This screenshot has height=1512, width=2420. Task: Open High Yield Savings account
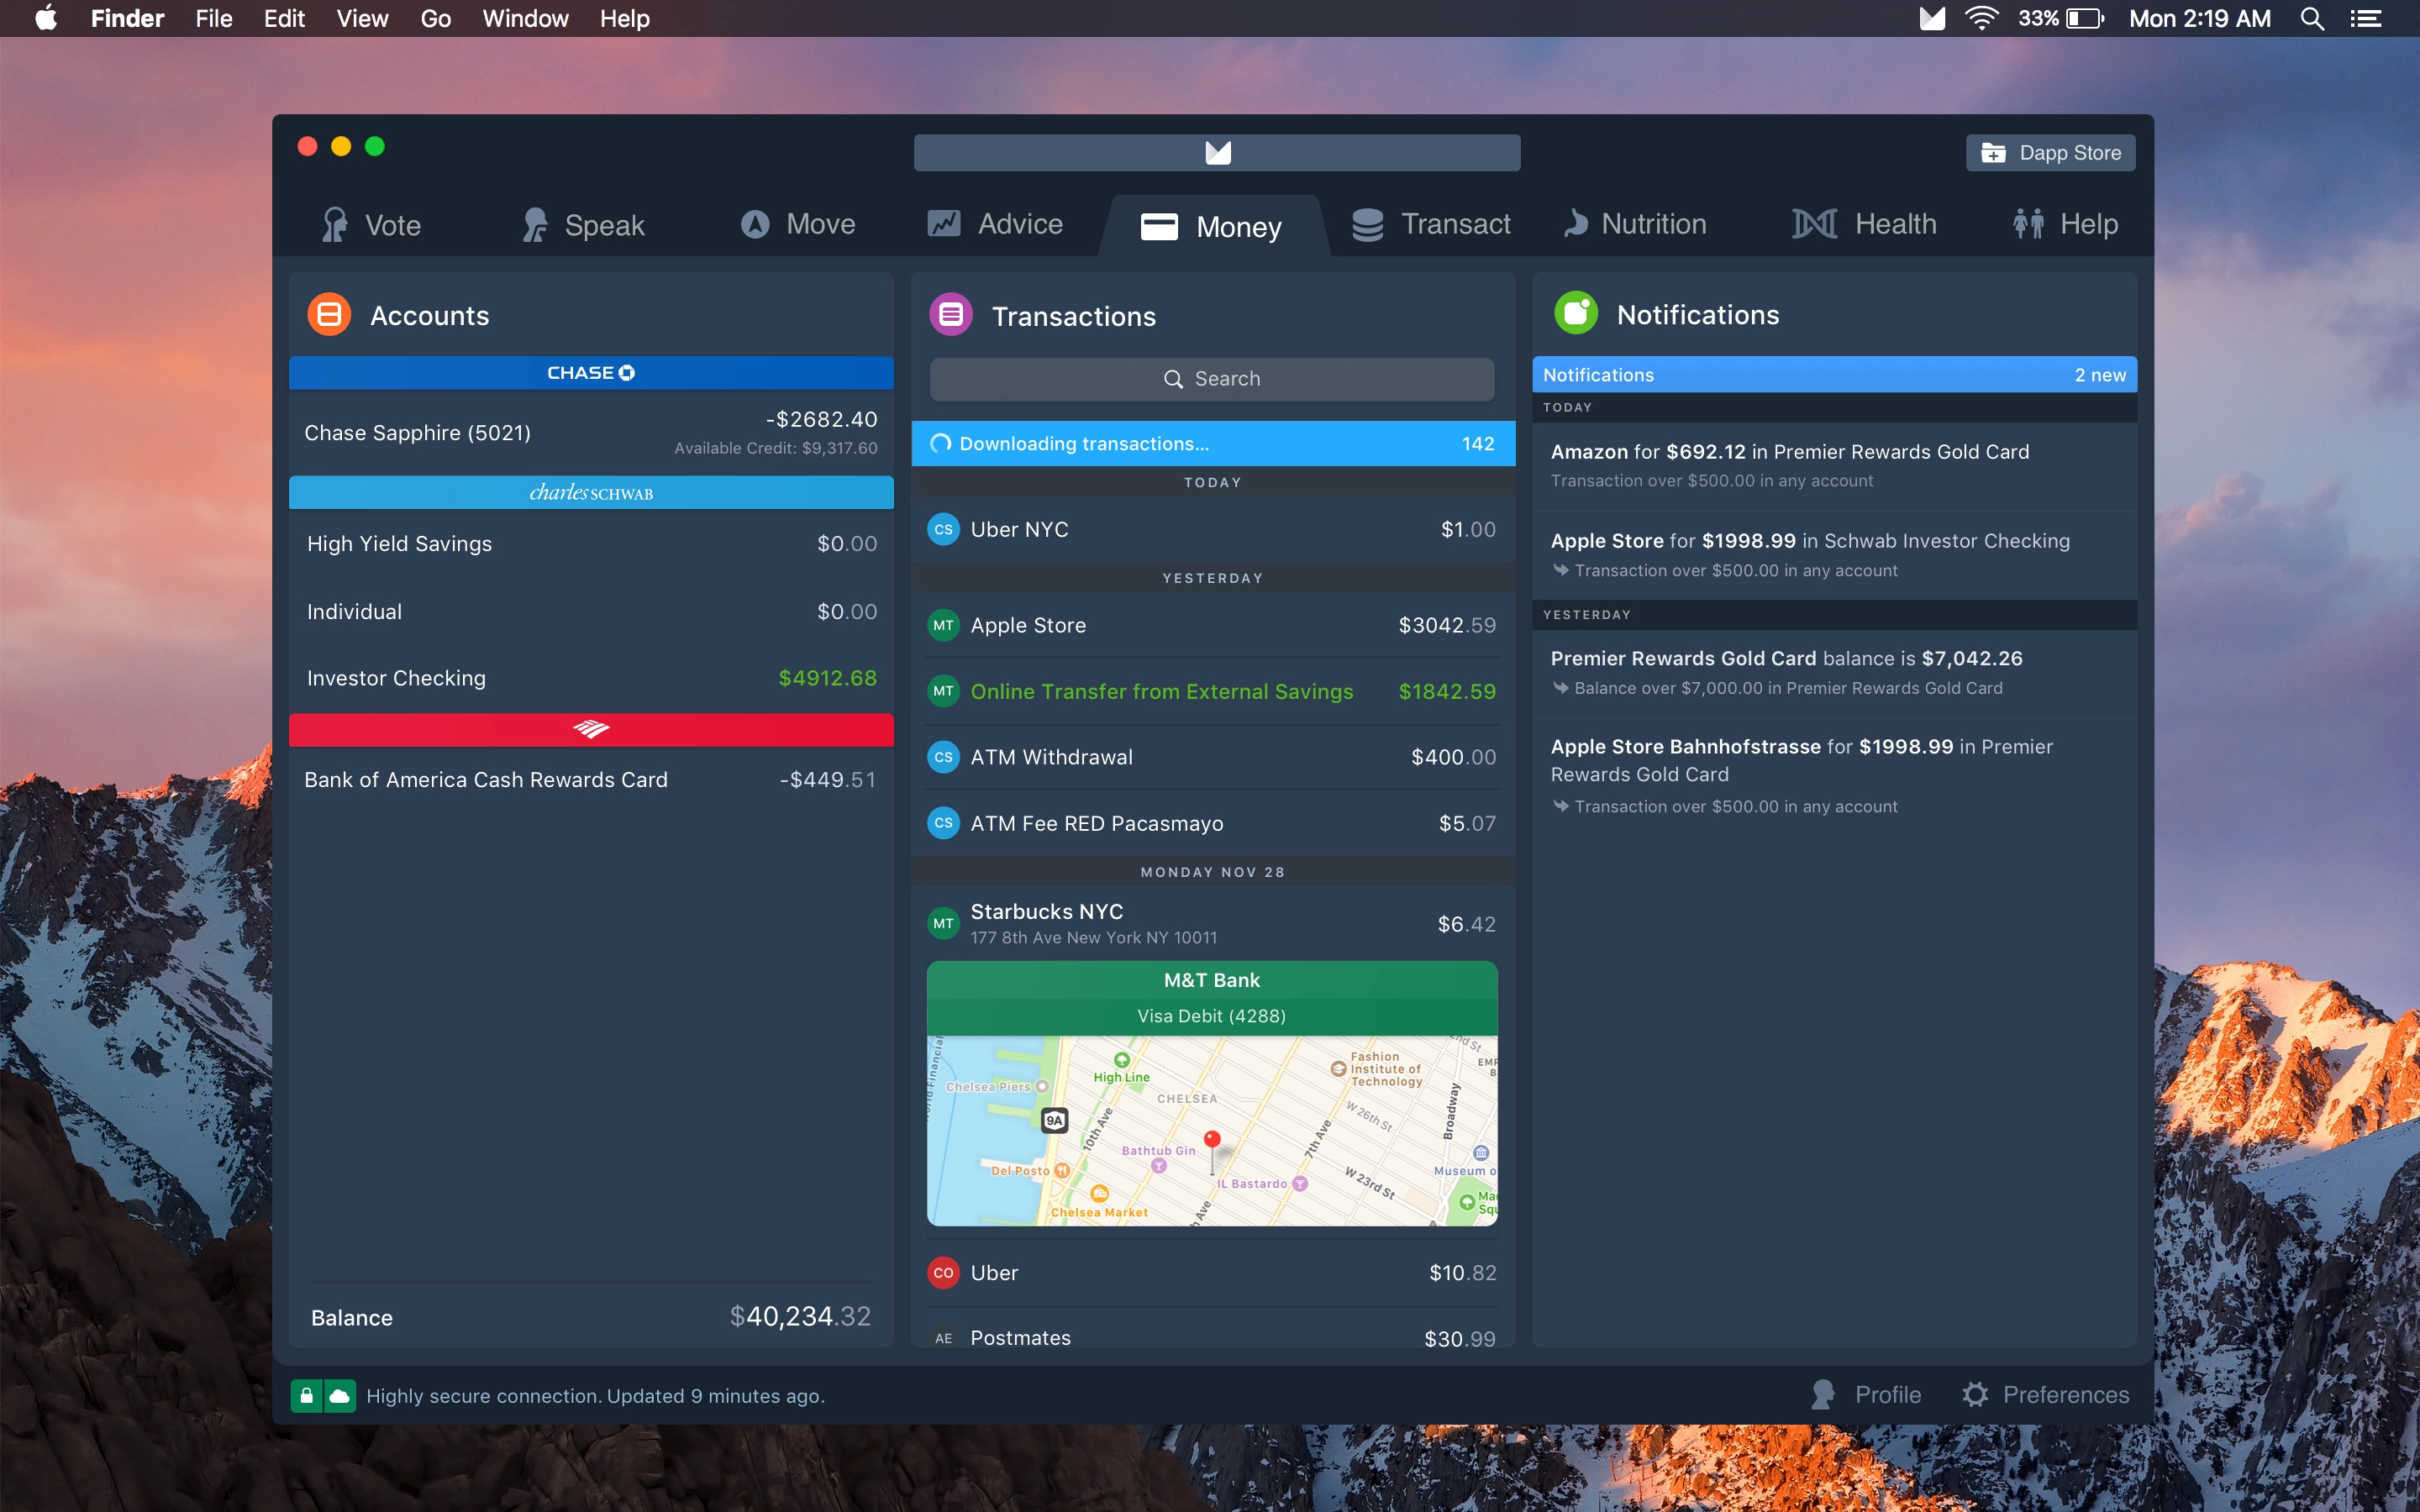591,544
